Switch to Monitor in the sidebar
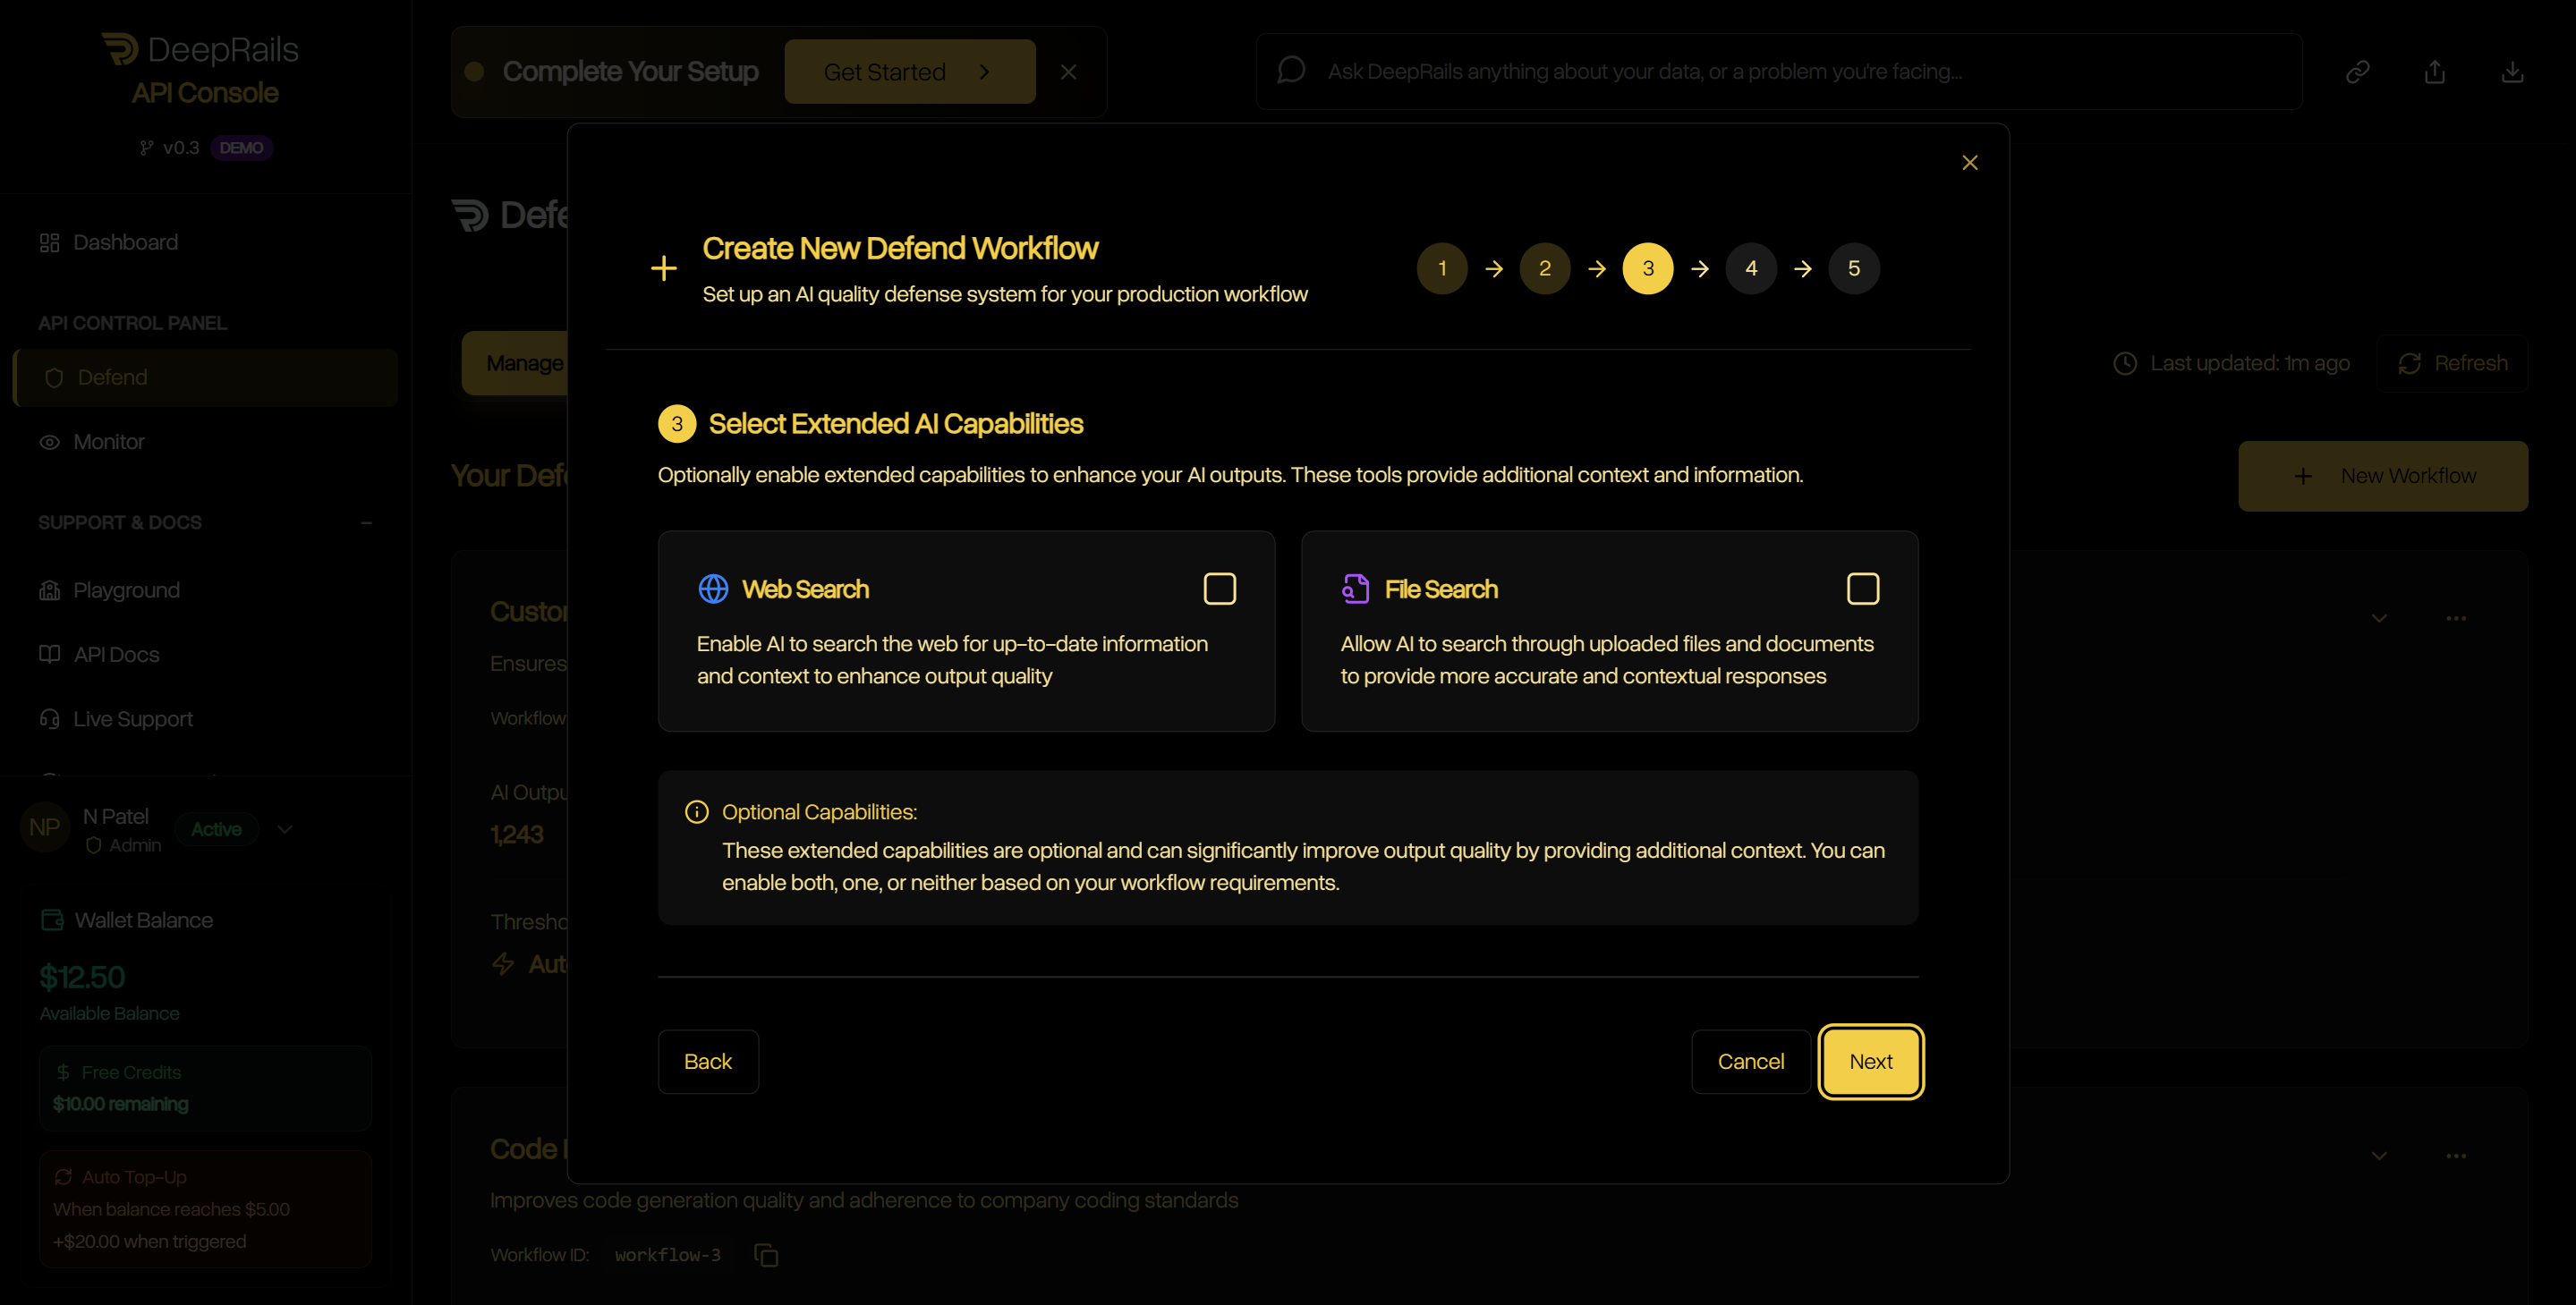This screenshot has width=2576, height=1305. click(x=107, y=441)
